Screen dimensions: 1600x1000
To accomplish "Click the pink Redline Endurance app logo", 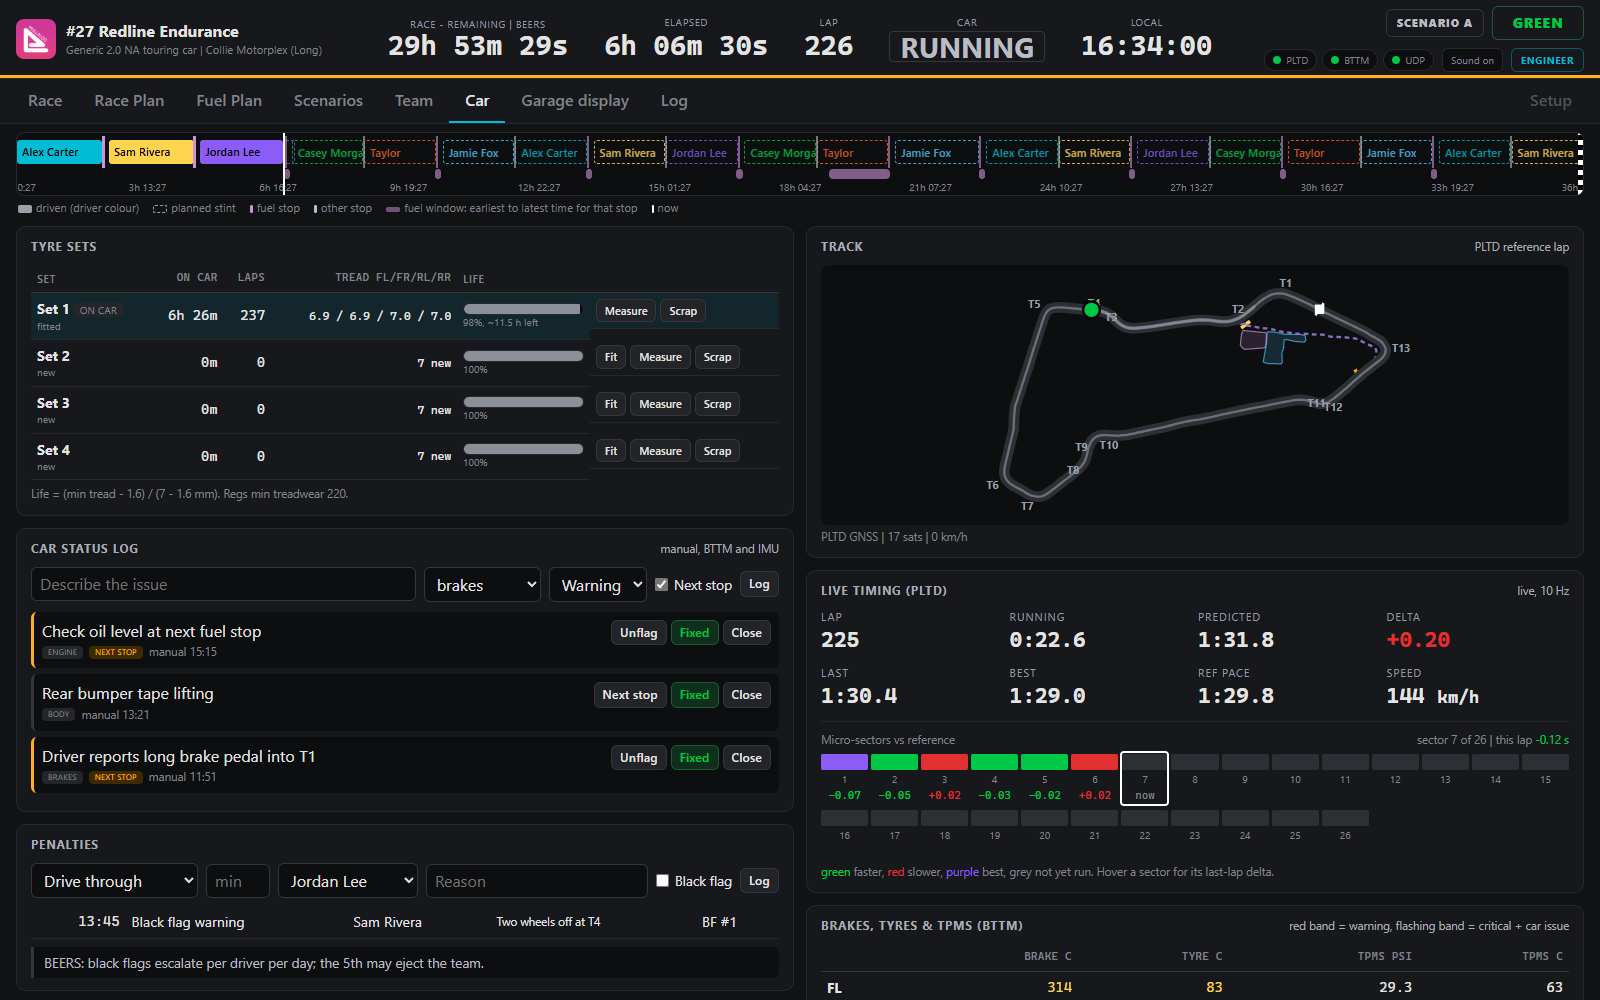I will [36, 40].
